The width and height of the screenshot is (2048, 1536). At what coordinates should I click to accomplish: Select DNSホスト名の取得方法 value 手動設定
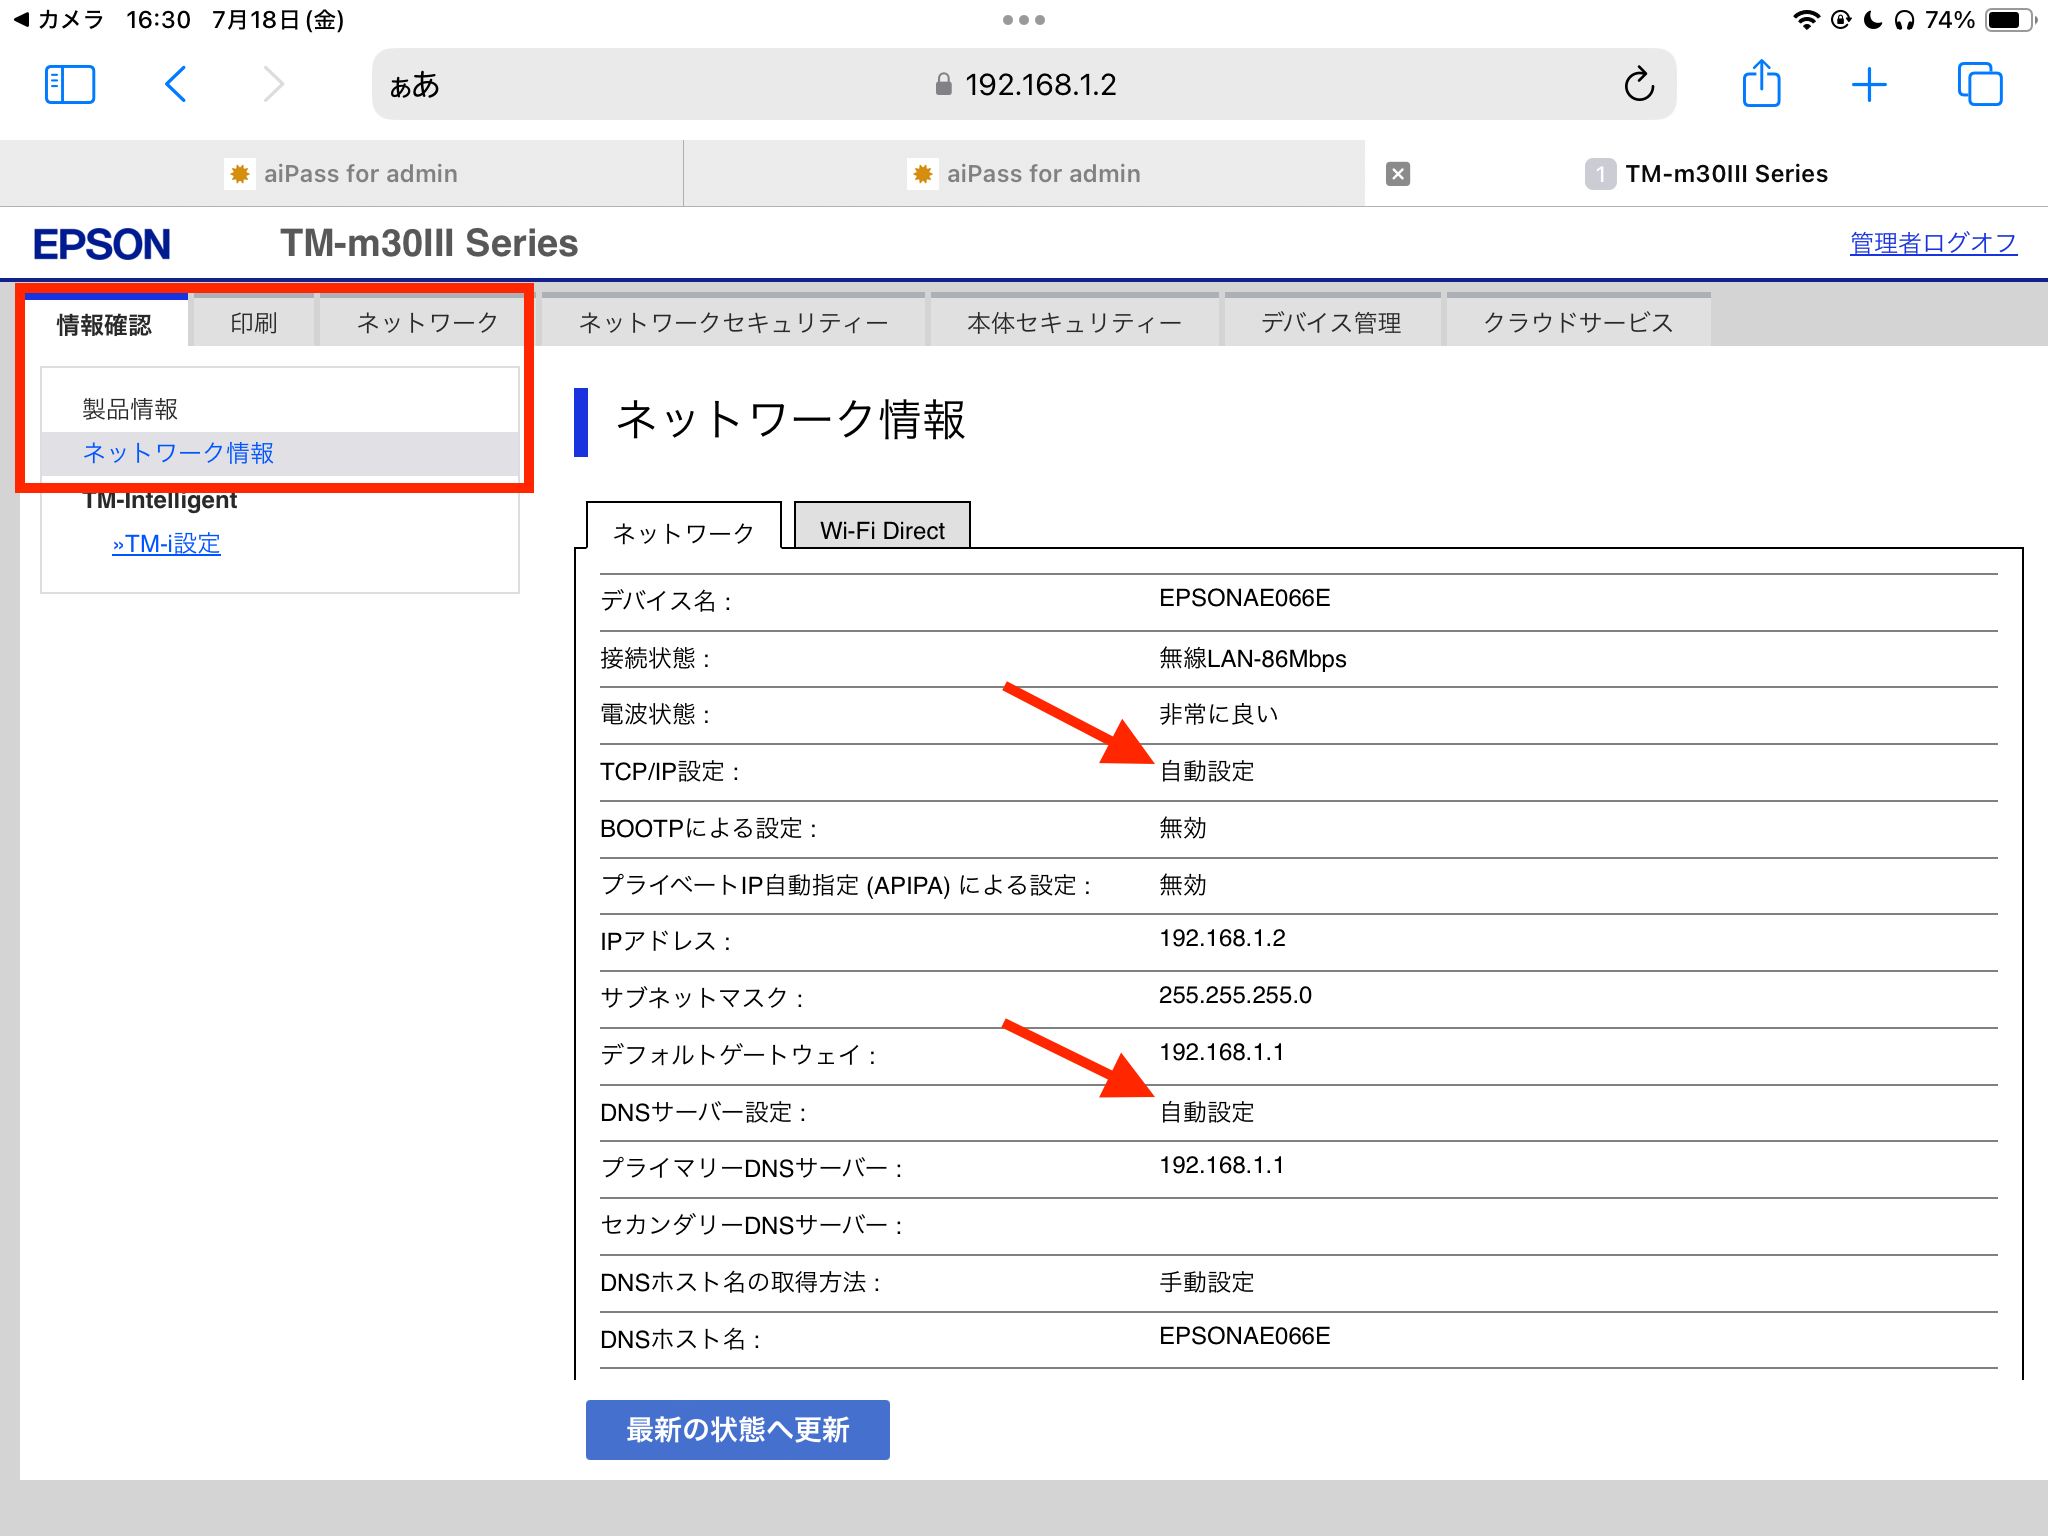(x=1206, y=1282)
